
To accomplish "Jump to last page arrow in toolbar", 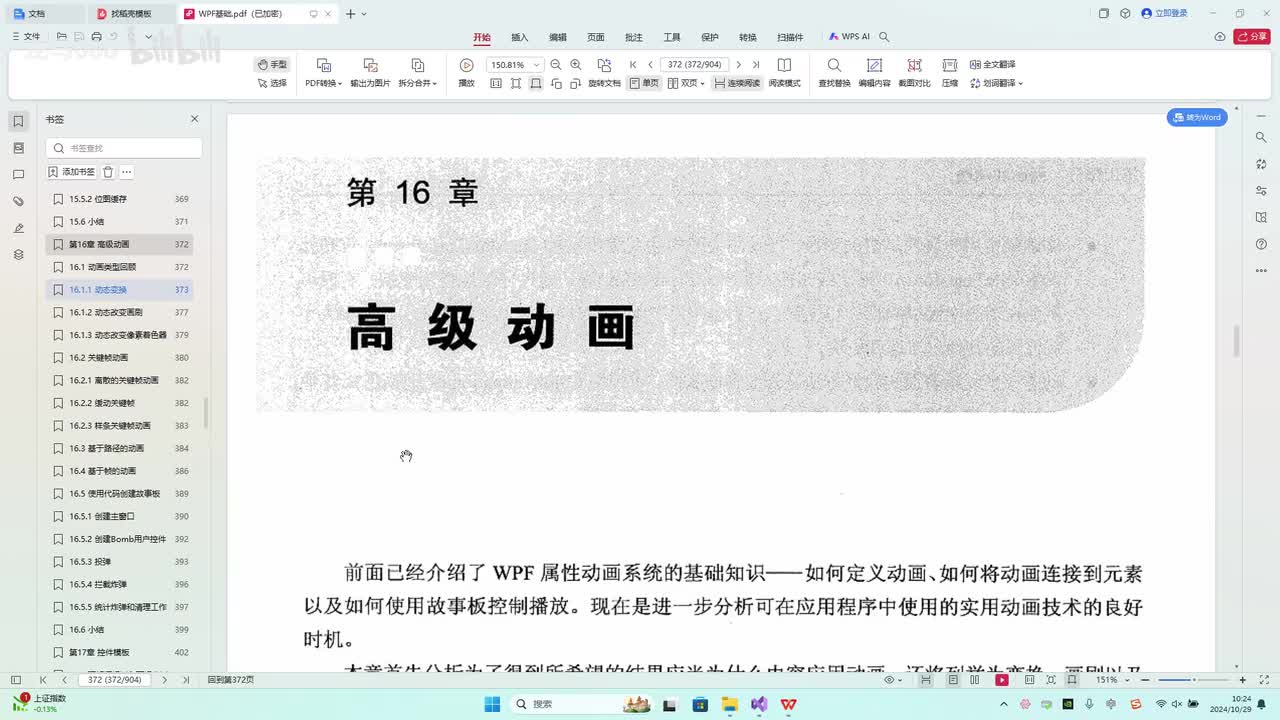I will point(755,65).
